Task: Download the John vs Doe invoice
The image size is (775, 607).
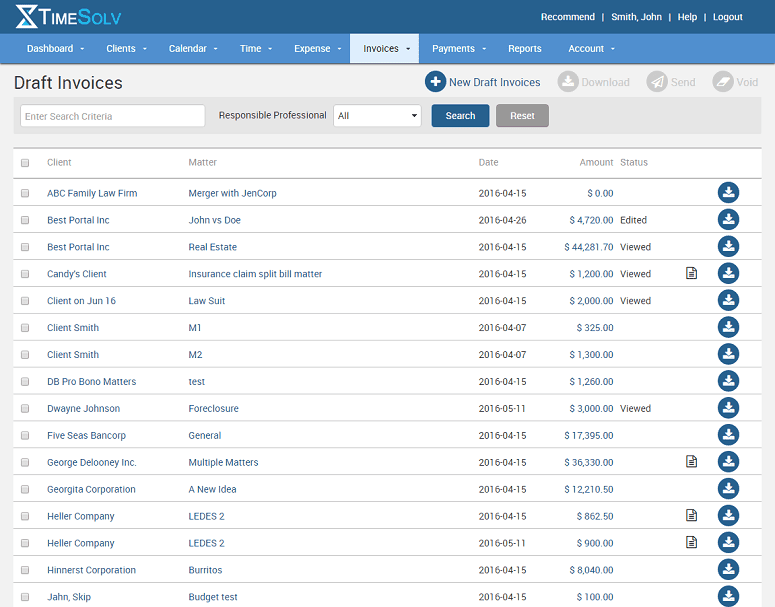Action: click(x=728, y=219)
